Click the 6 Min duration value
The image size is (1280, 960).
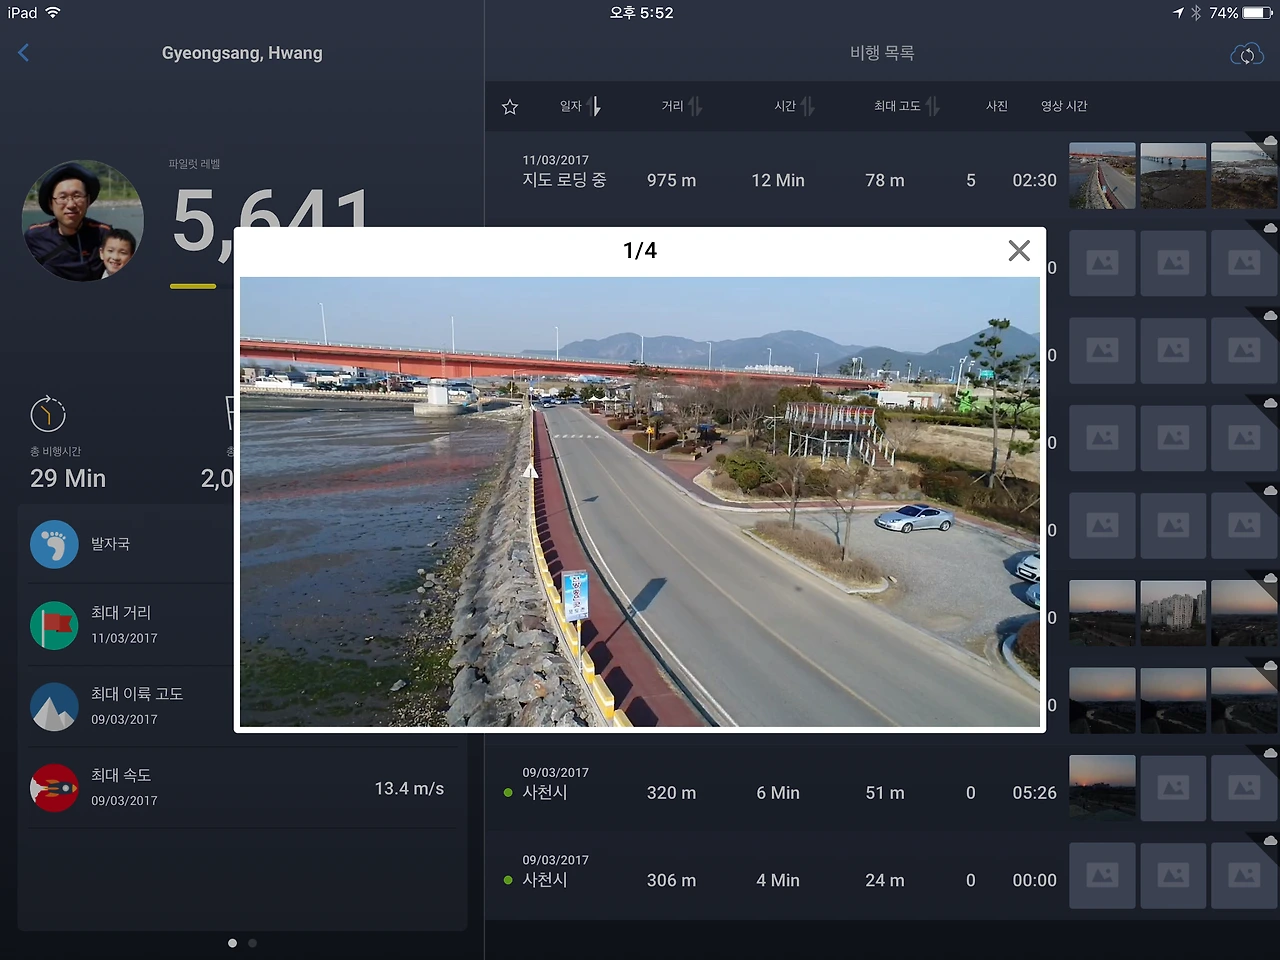point(778,793)
